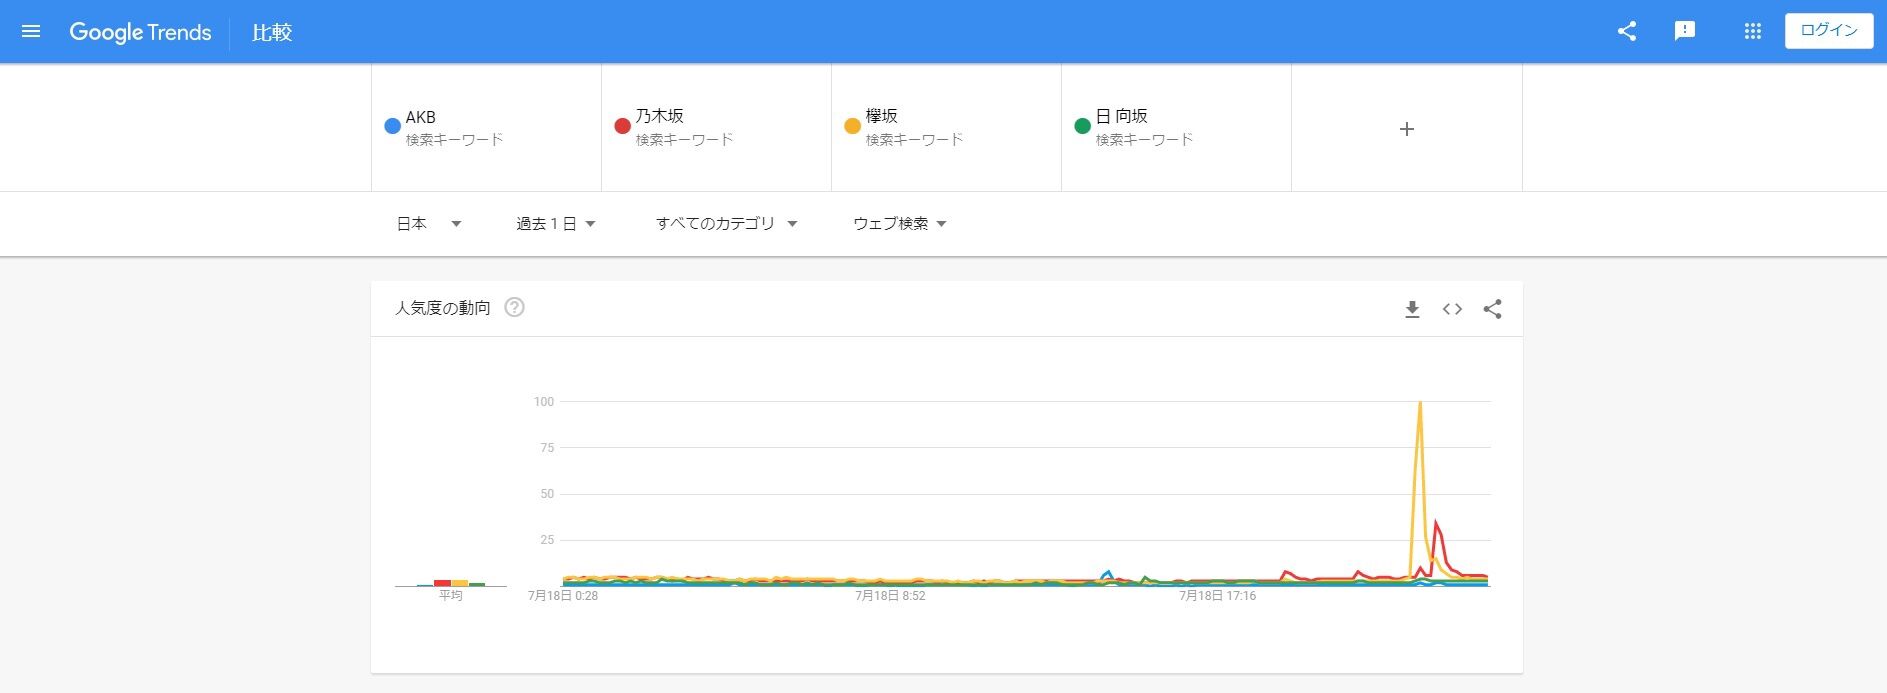This screenshot has height=693, width=1887.
Task: Open the 過去 1 日 time range dropdown
Action: pyautogui.click(x=556, y=224)
